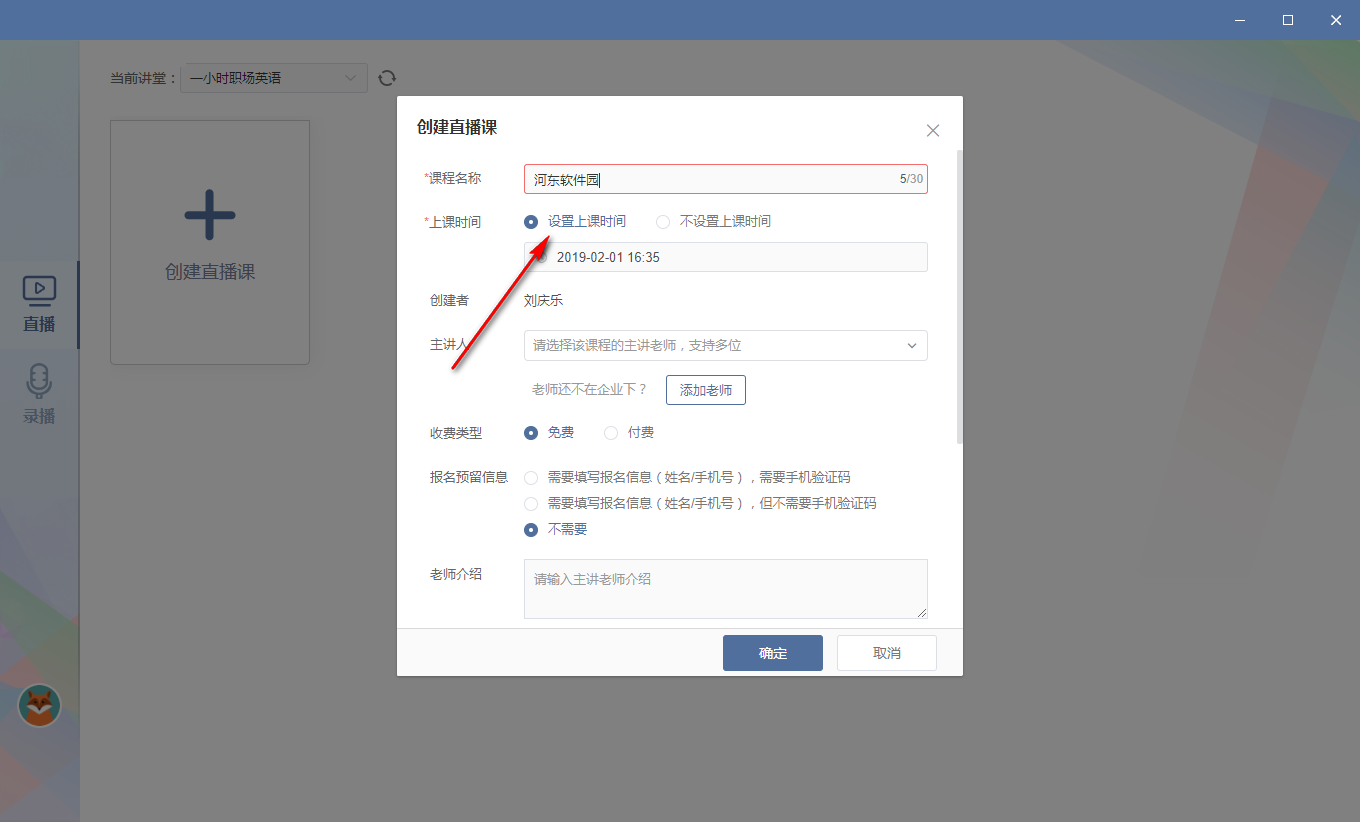This screenshot has height=822, width=1360.
Task: Click the fox avatar in the bottom-left corner
Action: point(39,705)
